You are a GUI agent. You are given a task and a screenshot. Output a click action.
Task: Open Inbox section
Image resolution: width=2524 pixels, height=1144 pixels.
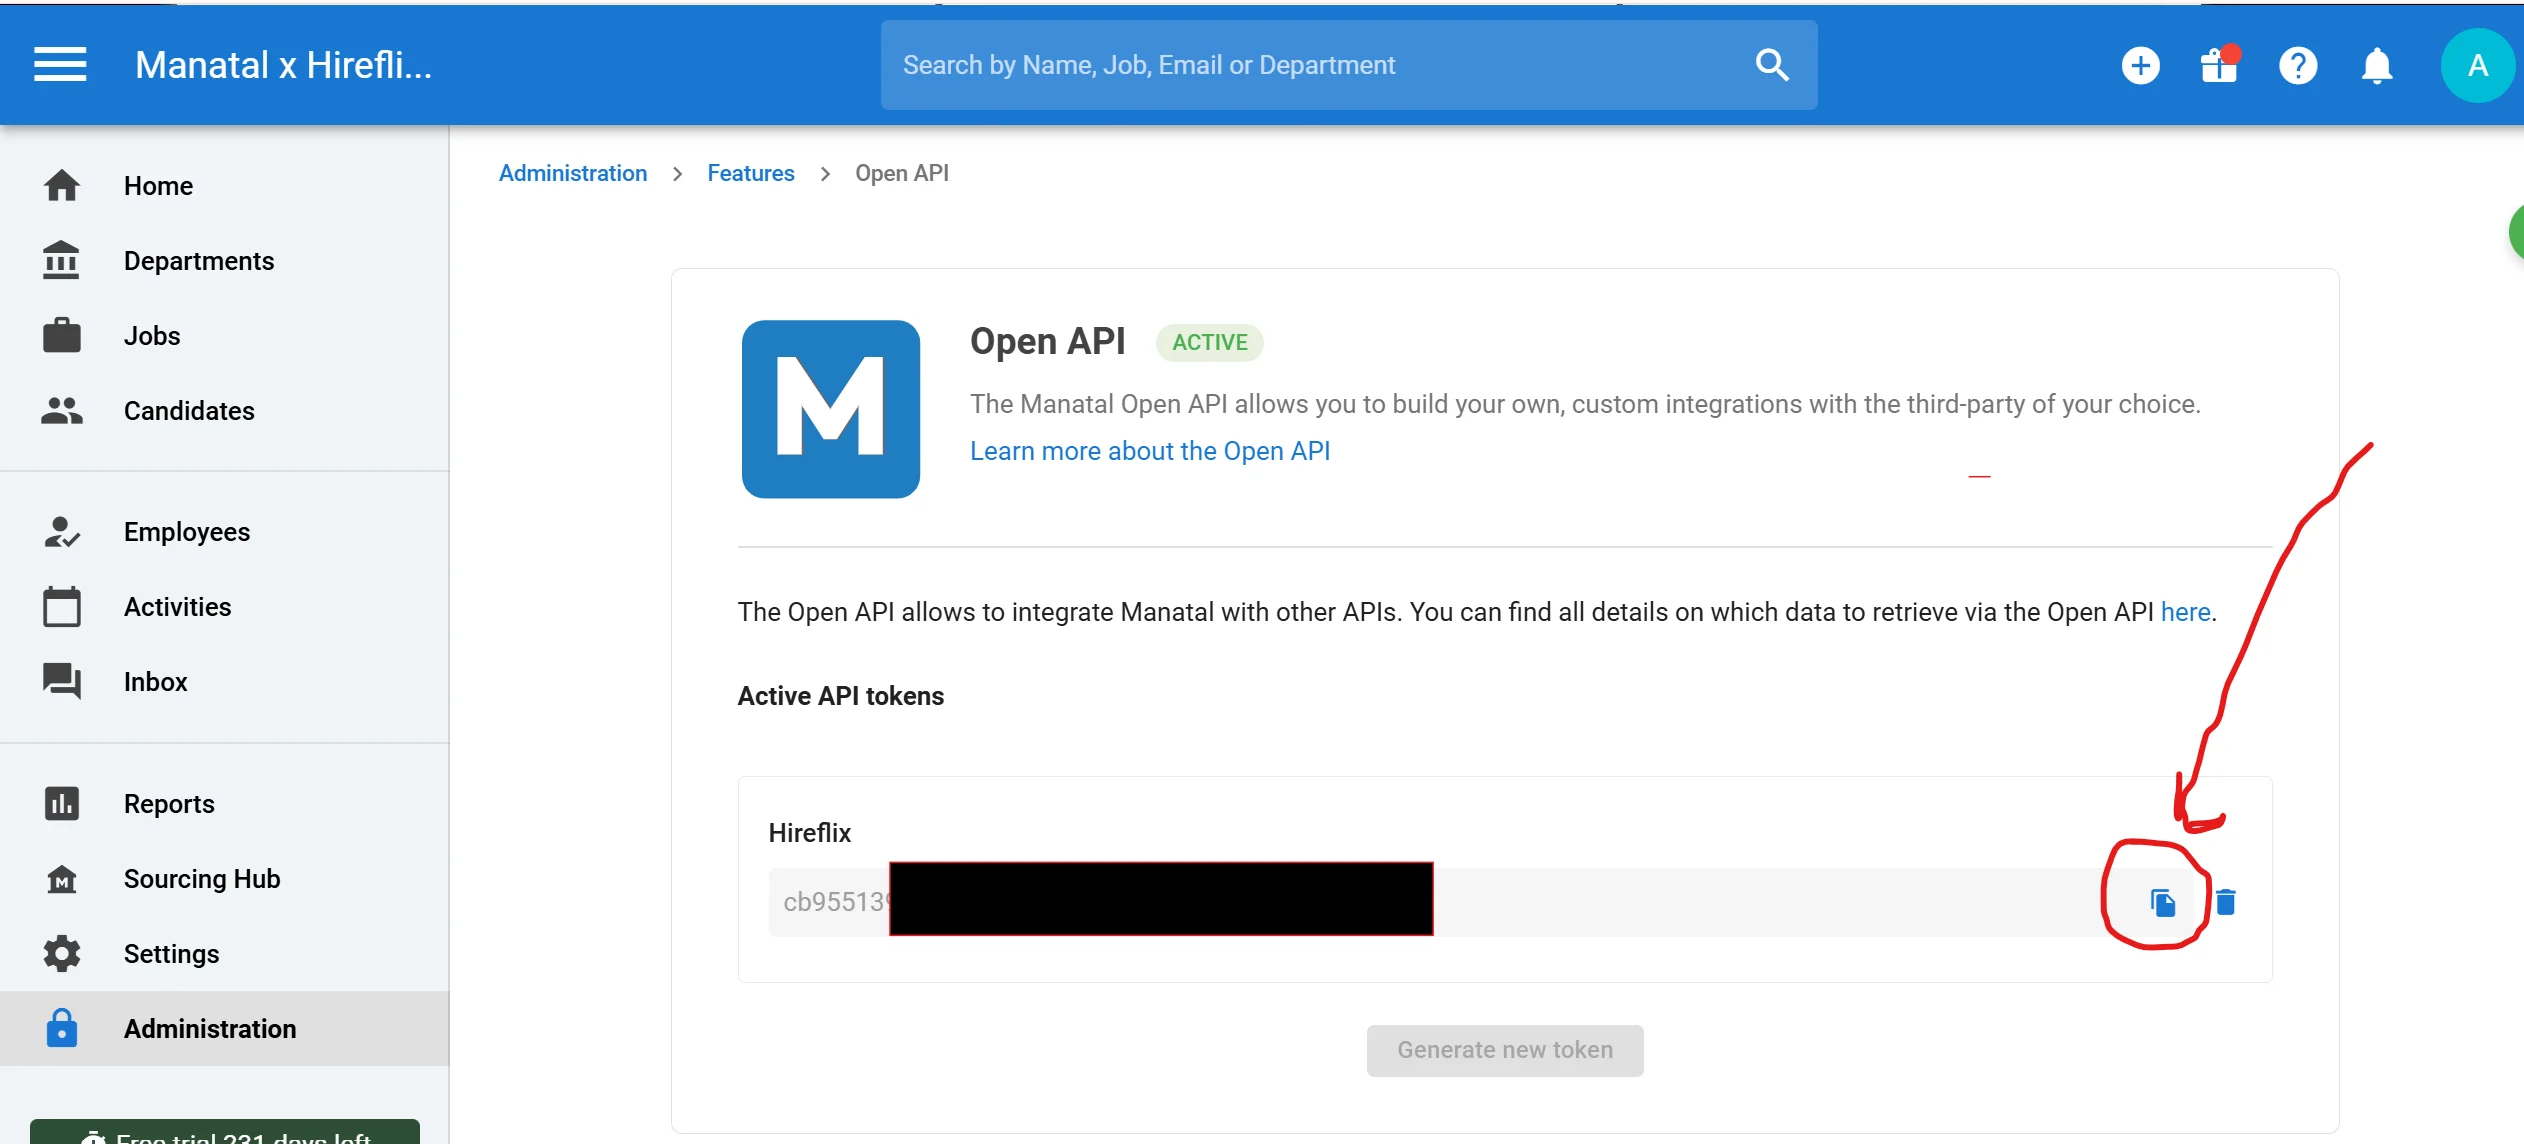[x=155, y=682]
